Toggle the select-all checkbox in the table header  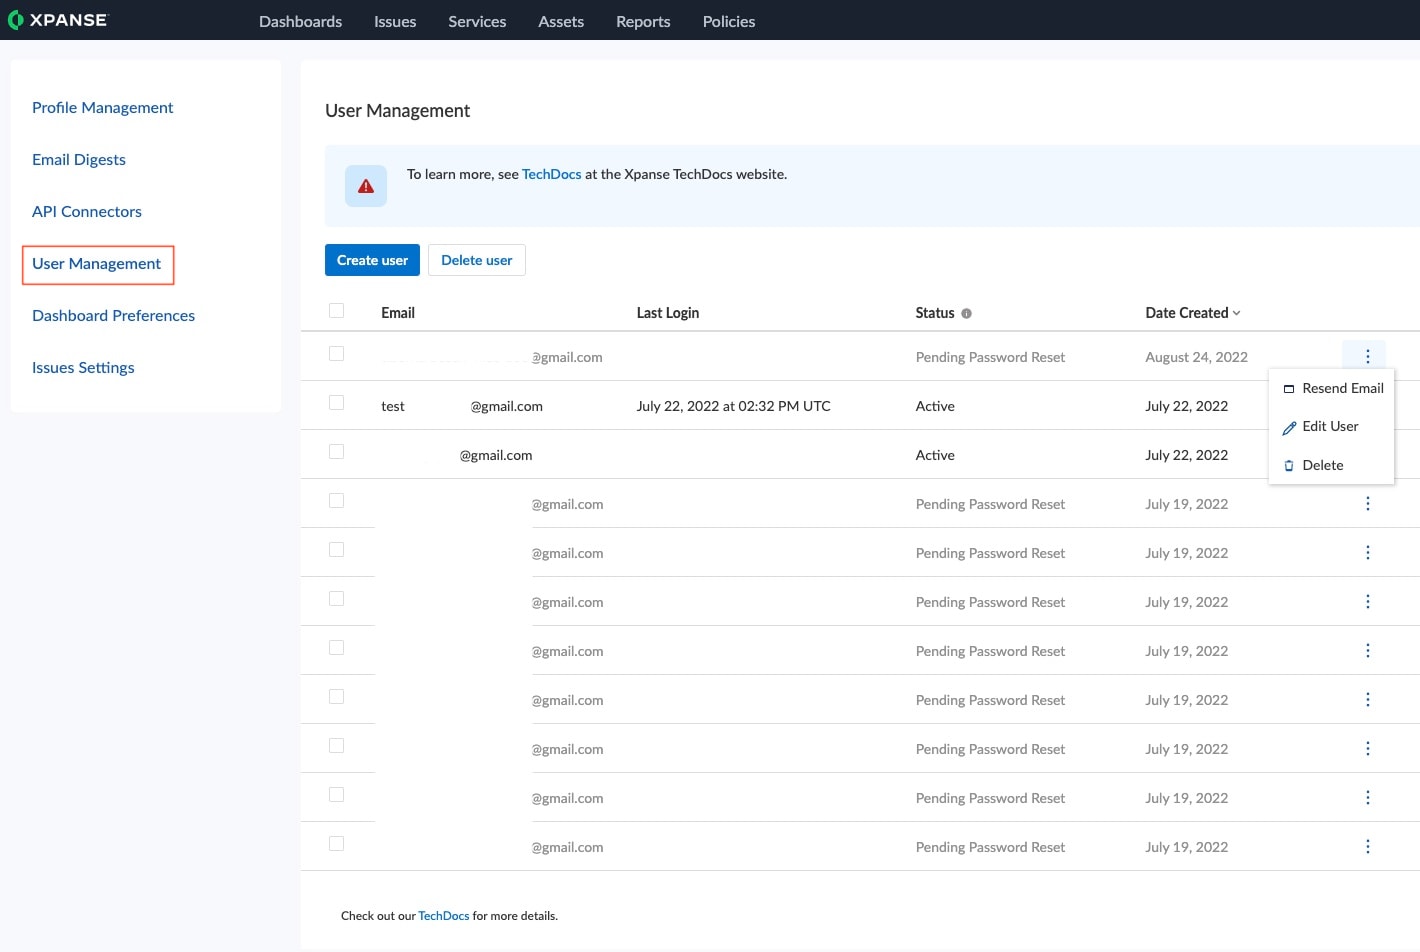(337, 311)
